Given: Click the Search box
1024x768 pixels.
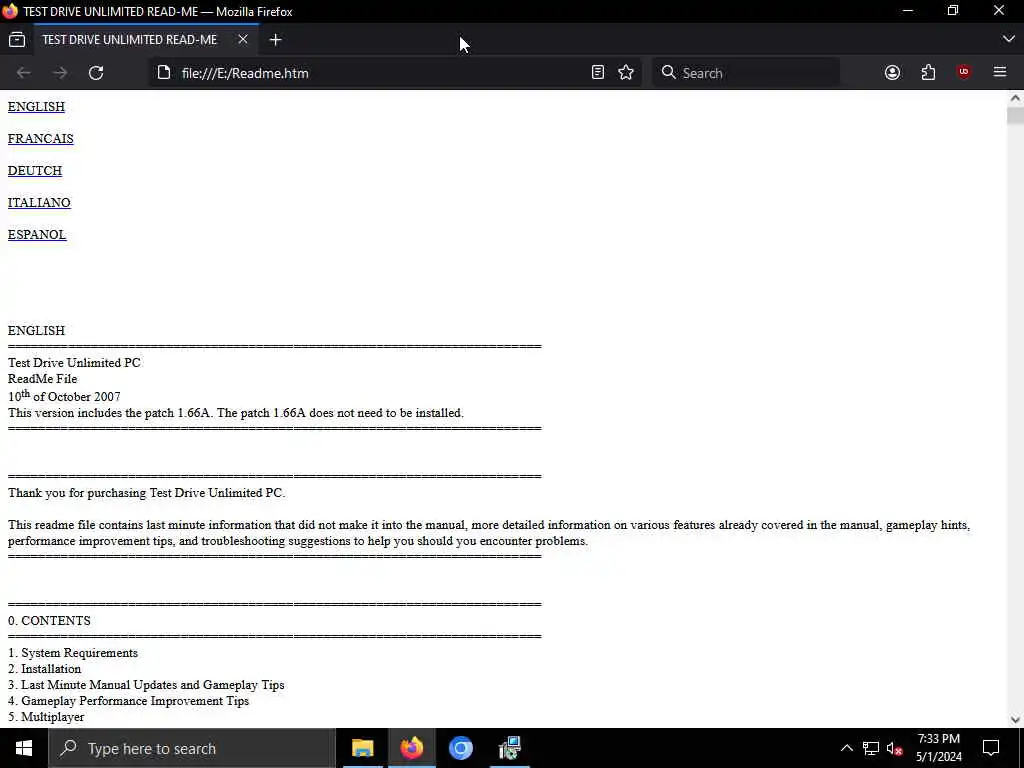Looking at the screenshot, I should 746,72.
